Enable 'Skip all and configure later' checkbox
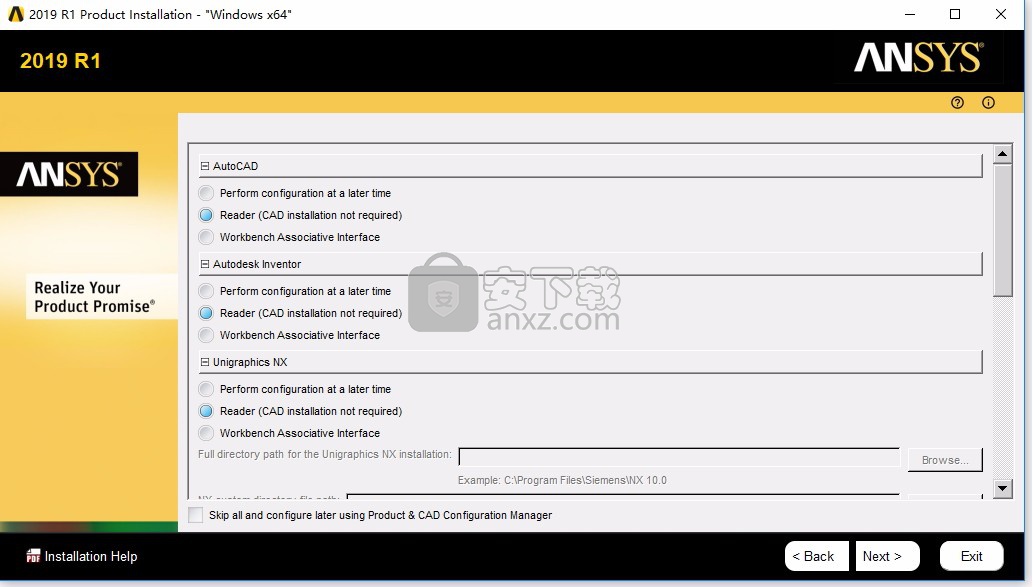This screenshot has height=587, width=1033. [196, 515]
